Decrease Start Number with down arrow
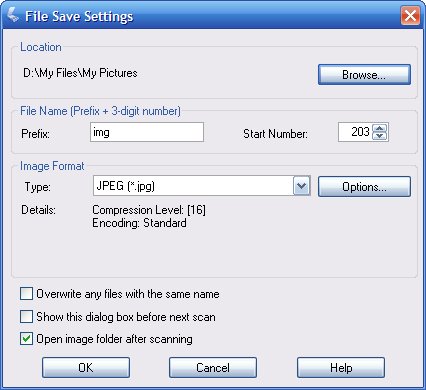 tap(379, 136)
